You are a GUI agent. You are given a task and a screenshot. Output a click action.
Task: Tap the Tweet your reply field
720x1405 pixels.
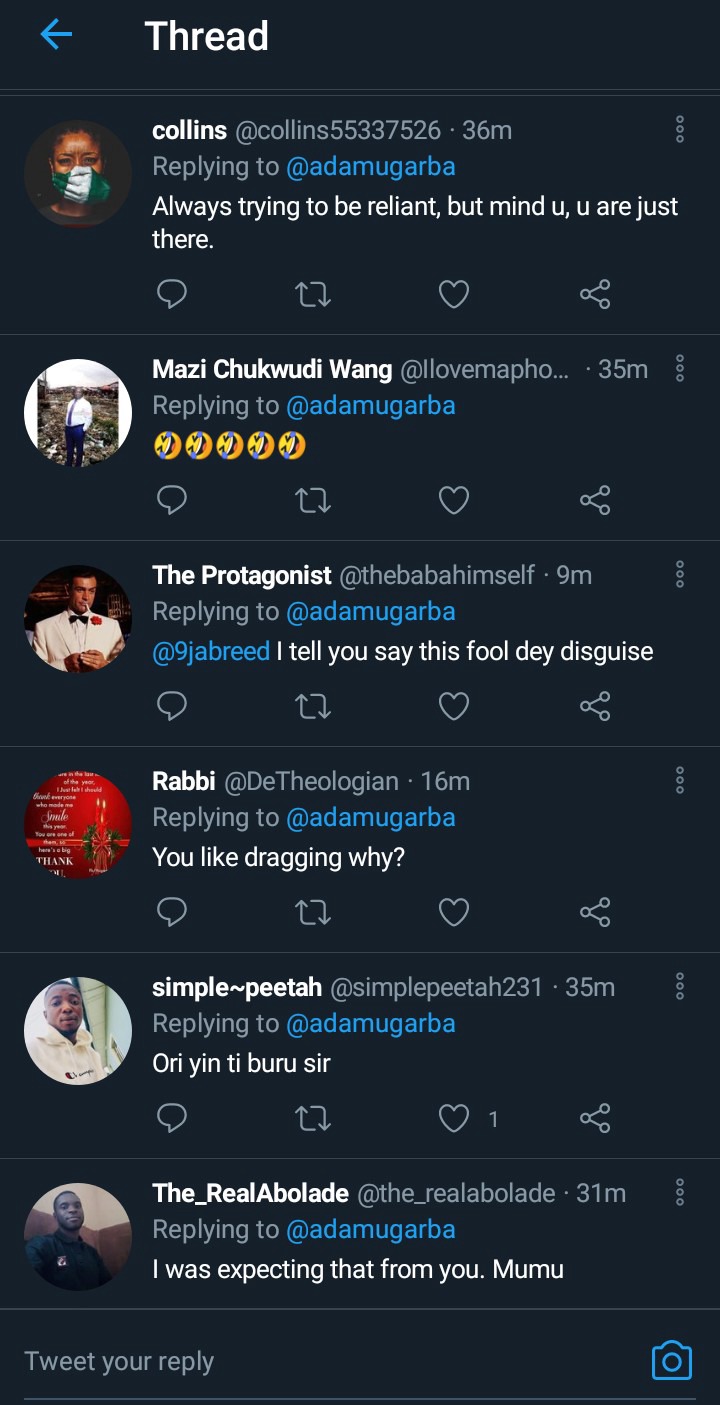tap(300, 1361)
